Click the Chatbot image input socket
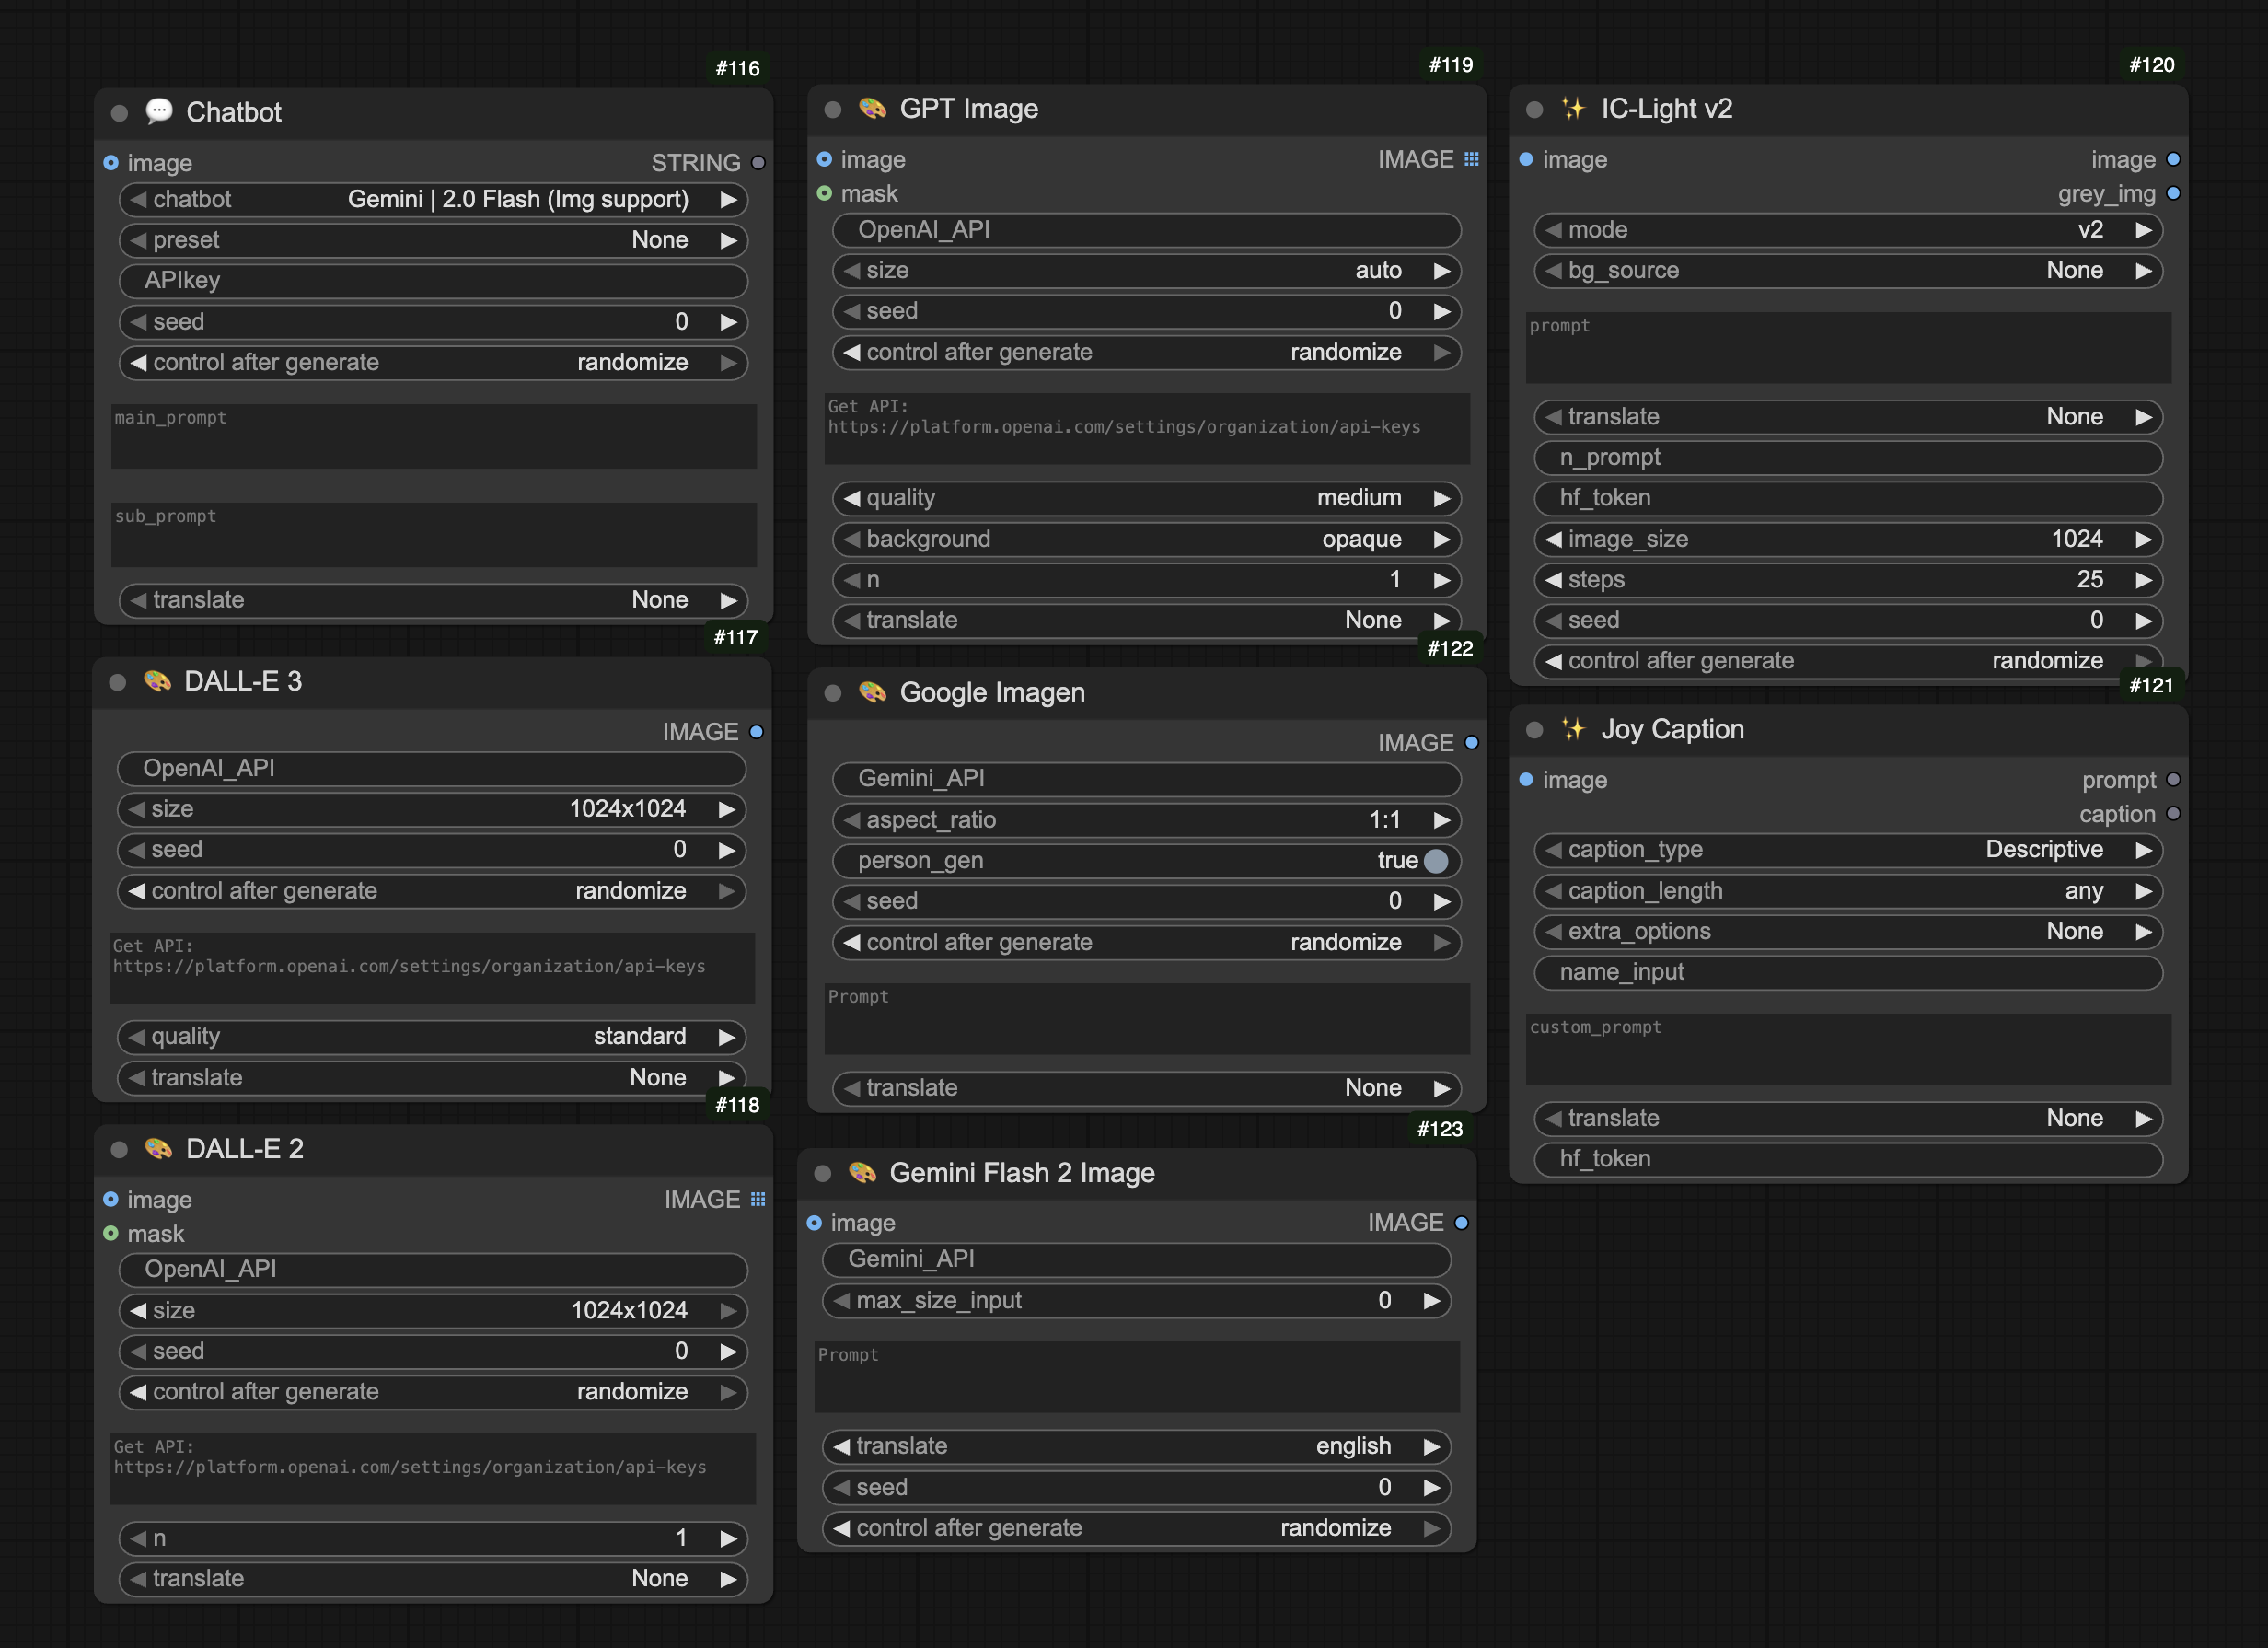Image resolution: width=2268 pixels, height=1648 pixels. click(111, 163)
